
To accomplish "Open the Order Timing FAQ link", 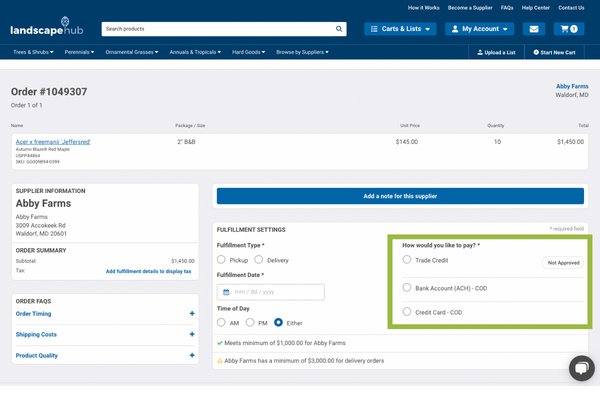I will tap(33, 313).
